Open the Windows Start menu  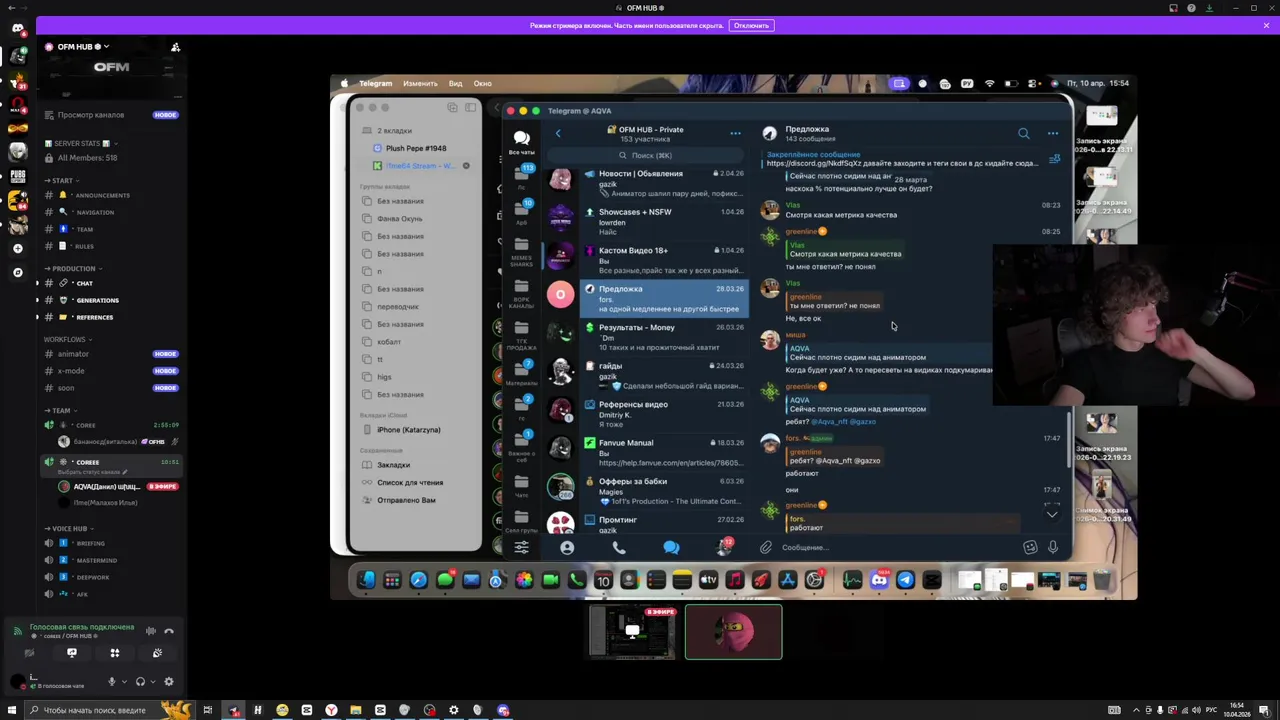[12, 710]
